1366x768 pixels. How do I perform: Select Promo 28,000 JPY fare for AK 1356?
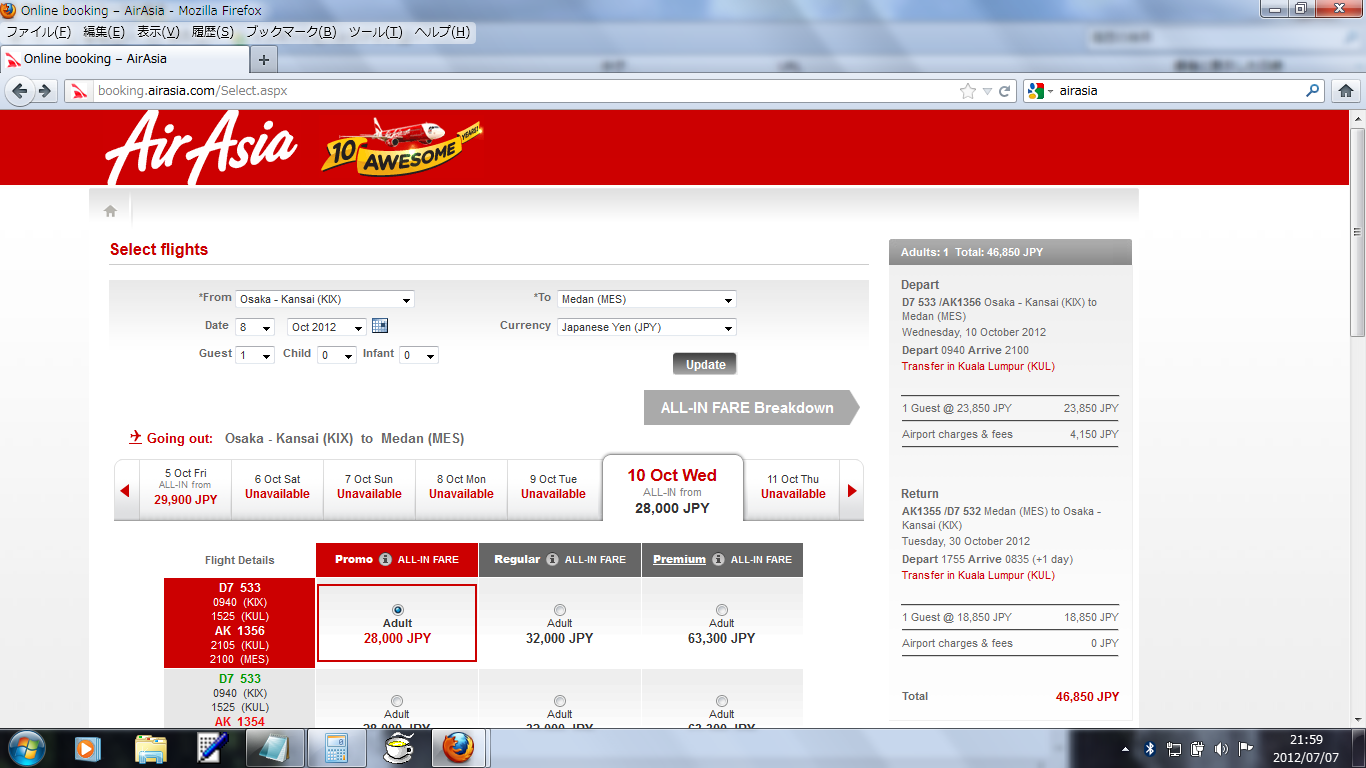click(x=398, y=609)
